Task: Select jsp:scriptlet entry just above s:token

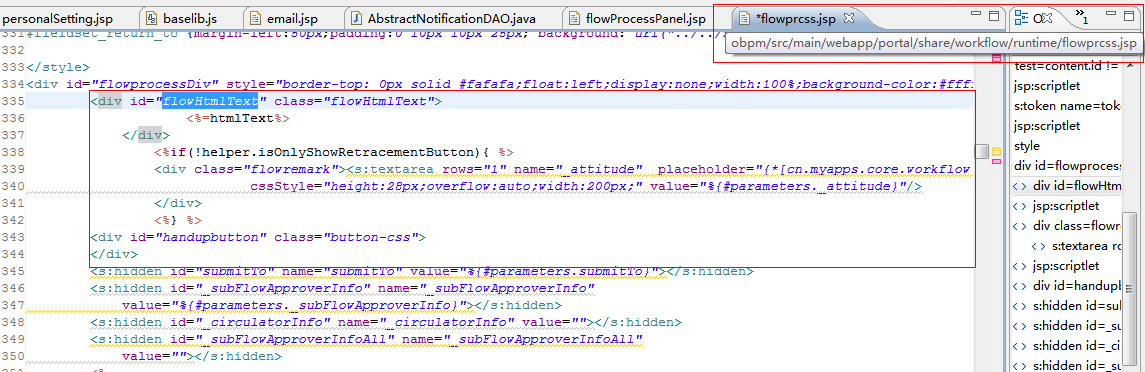Action: [1047, 86]
